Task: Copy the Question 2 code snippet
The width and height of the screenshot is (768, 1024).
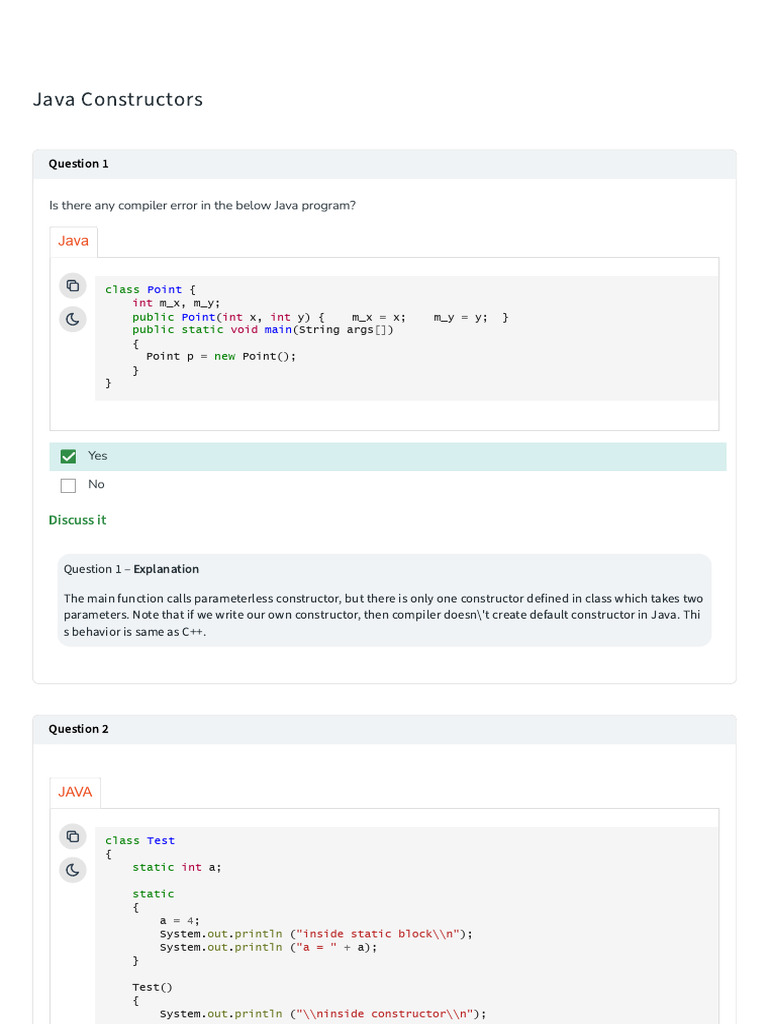Action: tap(73, 836)
